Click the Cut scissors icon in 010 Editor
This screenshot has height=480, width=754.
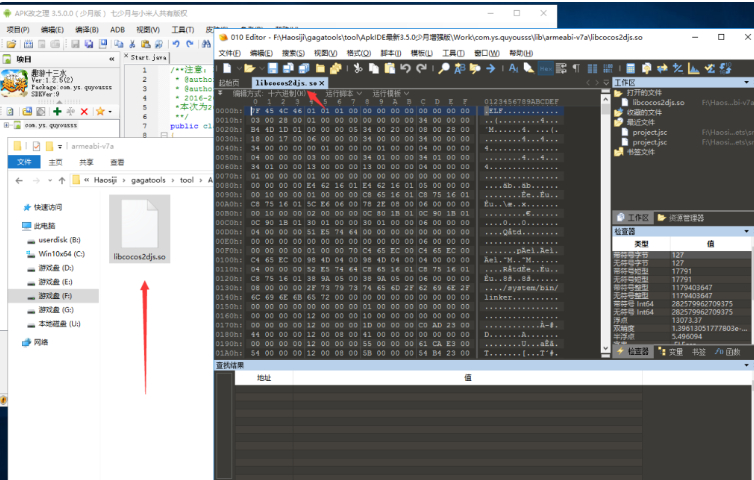(358, 68)
